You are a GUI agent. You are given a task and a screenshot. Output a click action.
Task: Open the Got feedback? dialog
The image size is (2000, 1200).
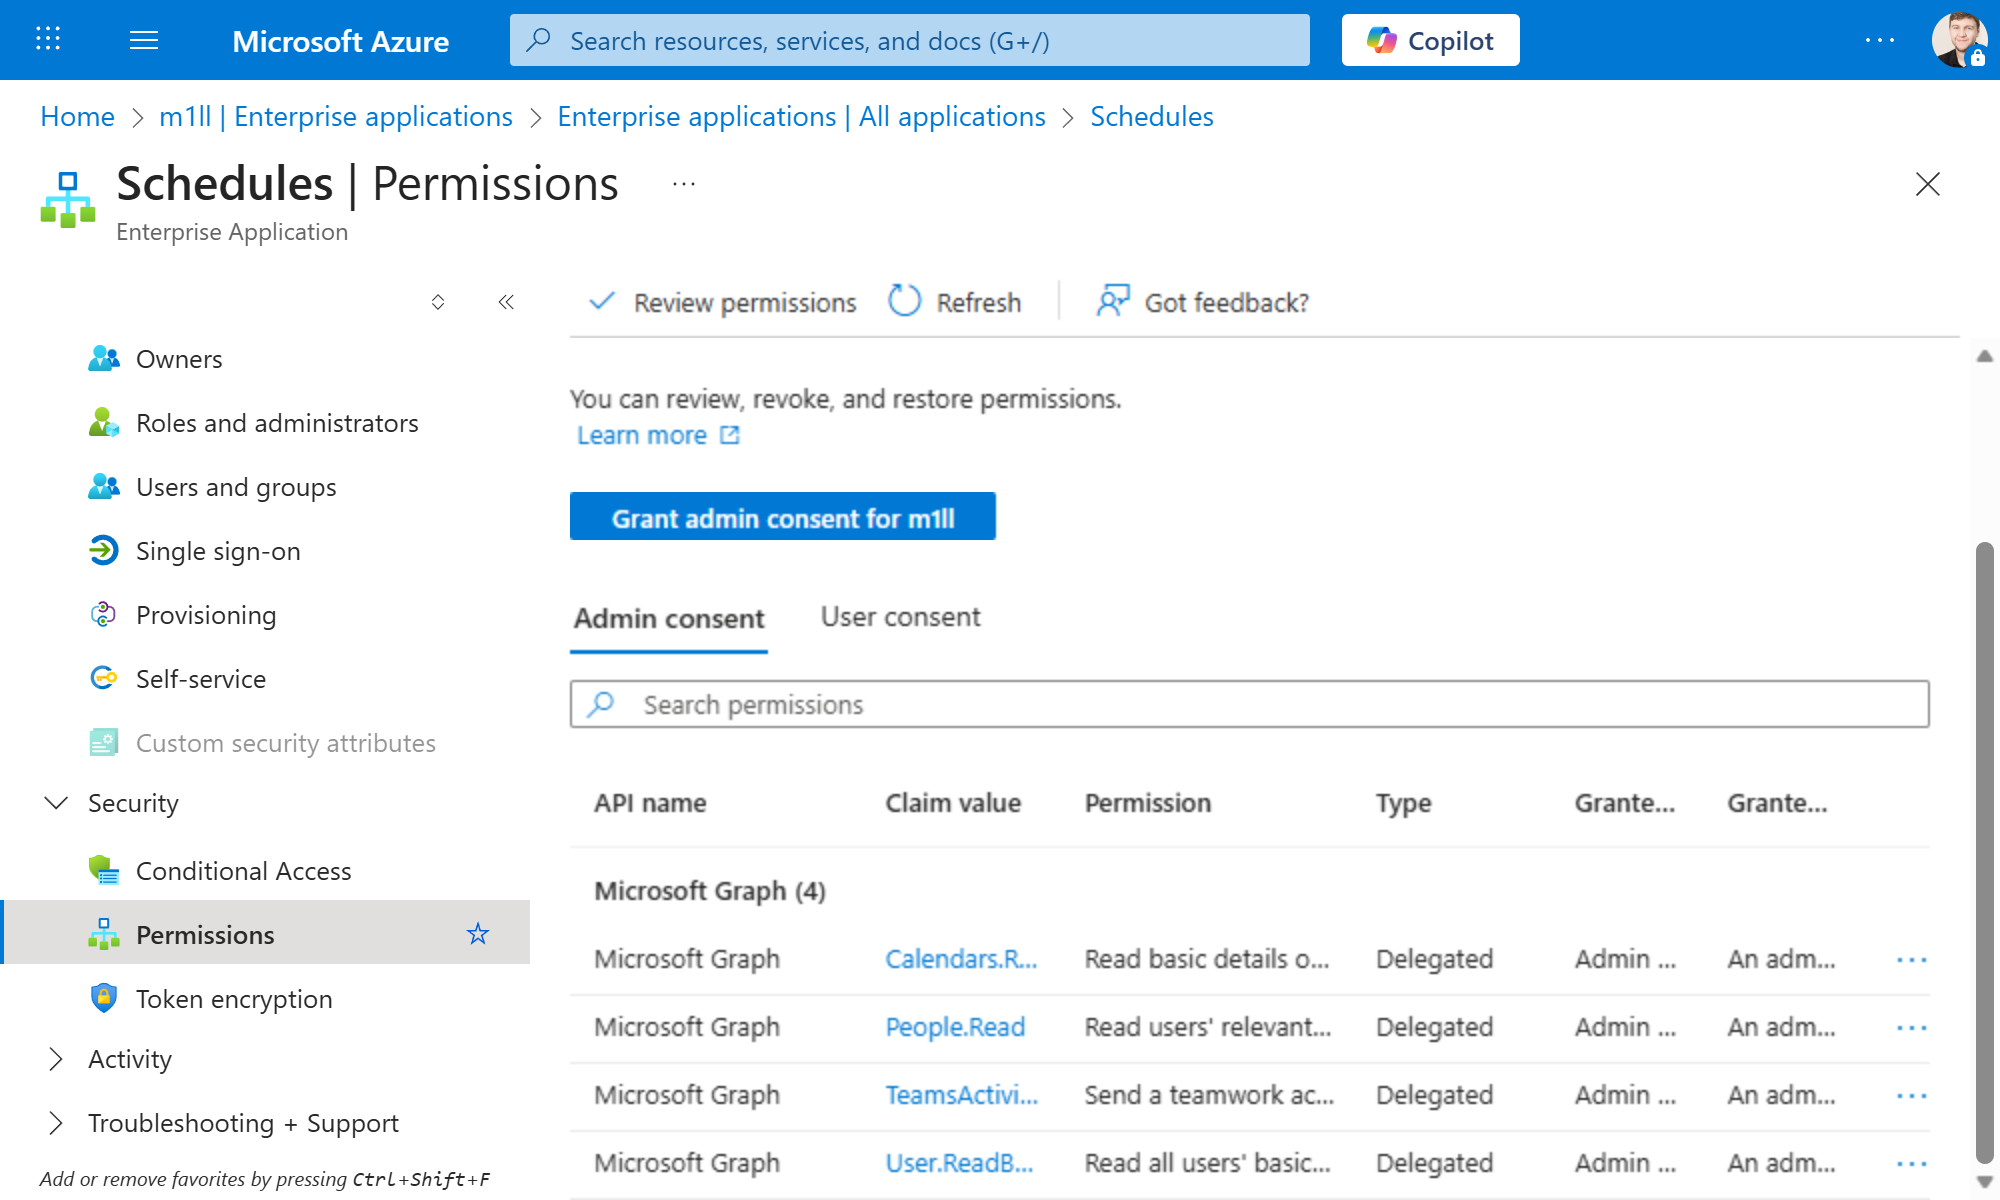[1200, 301]
